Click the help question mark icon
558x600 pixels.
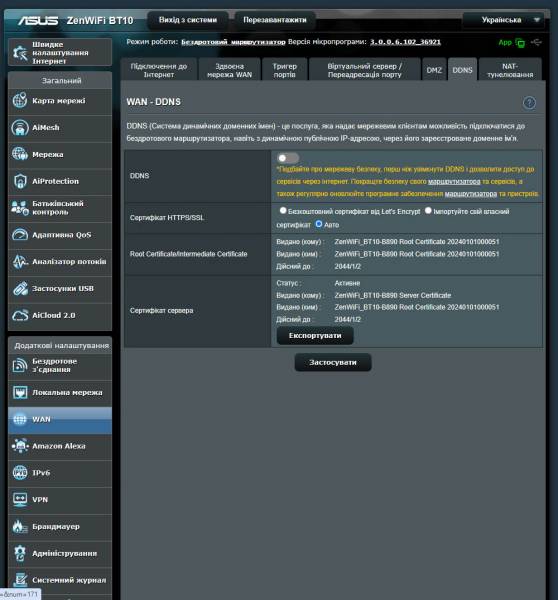point(529,103)
